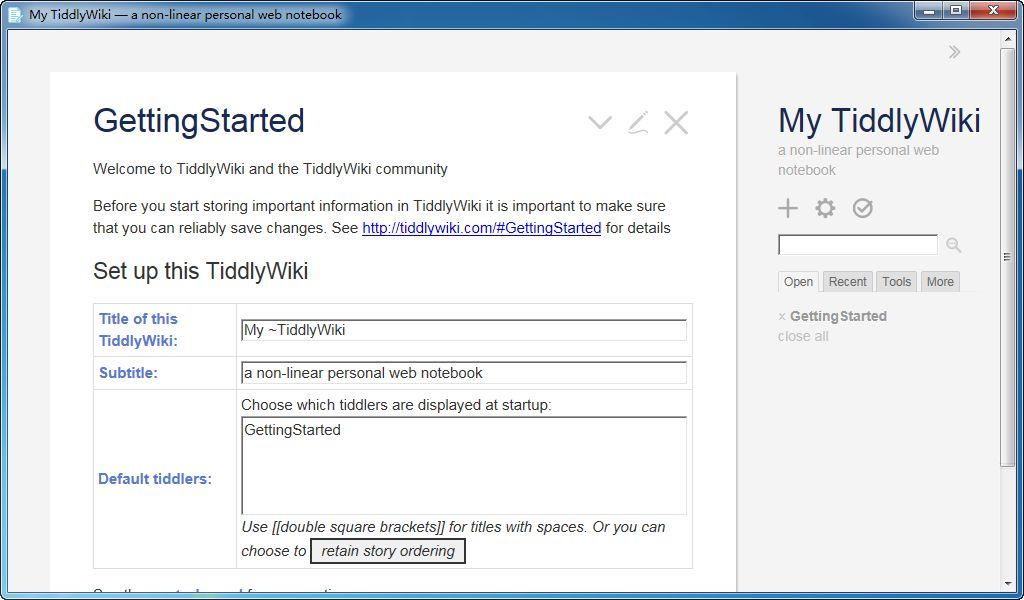Maximize the My TiddlyWiki window
Image resolution: width=1024 pixels, height=600 pixels.
955,10
